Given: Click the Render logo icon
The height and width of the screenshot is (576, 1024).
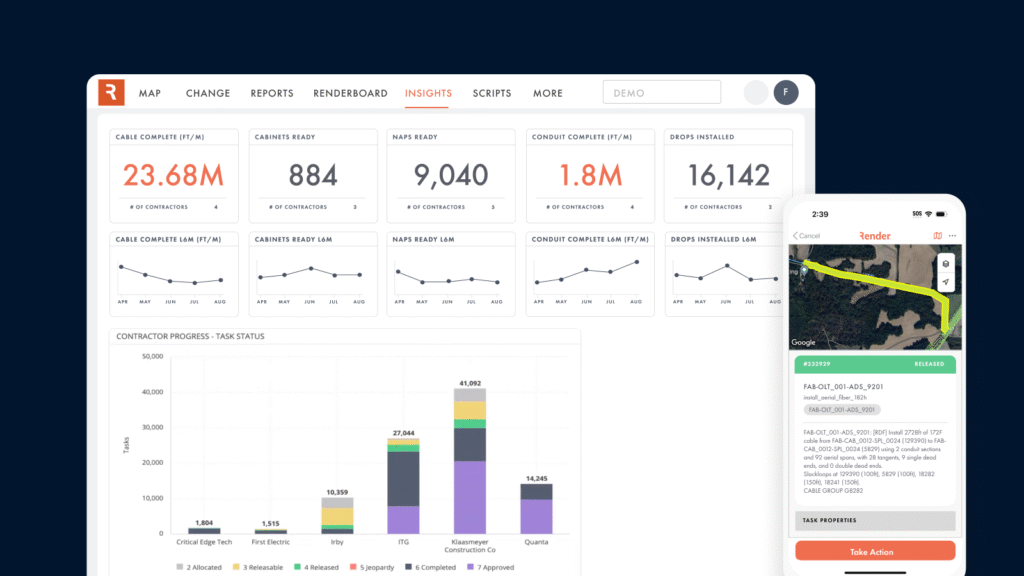Looking at the screenshot, I should 111,93.
